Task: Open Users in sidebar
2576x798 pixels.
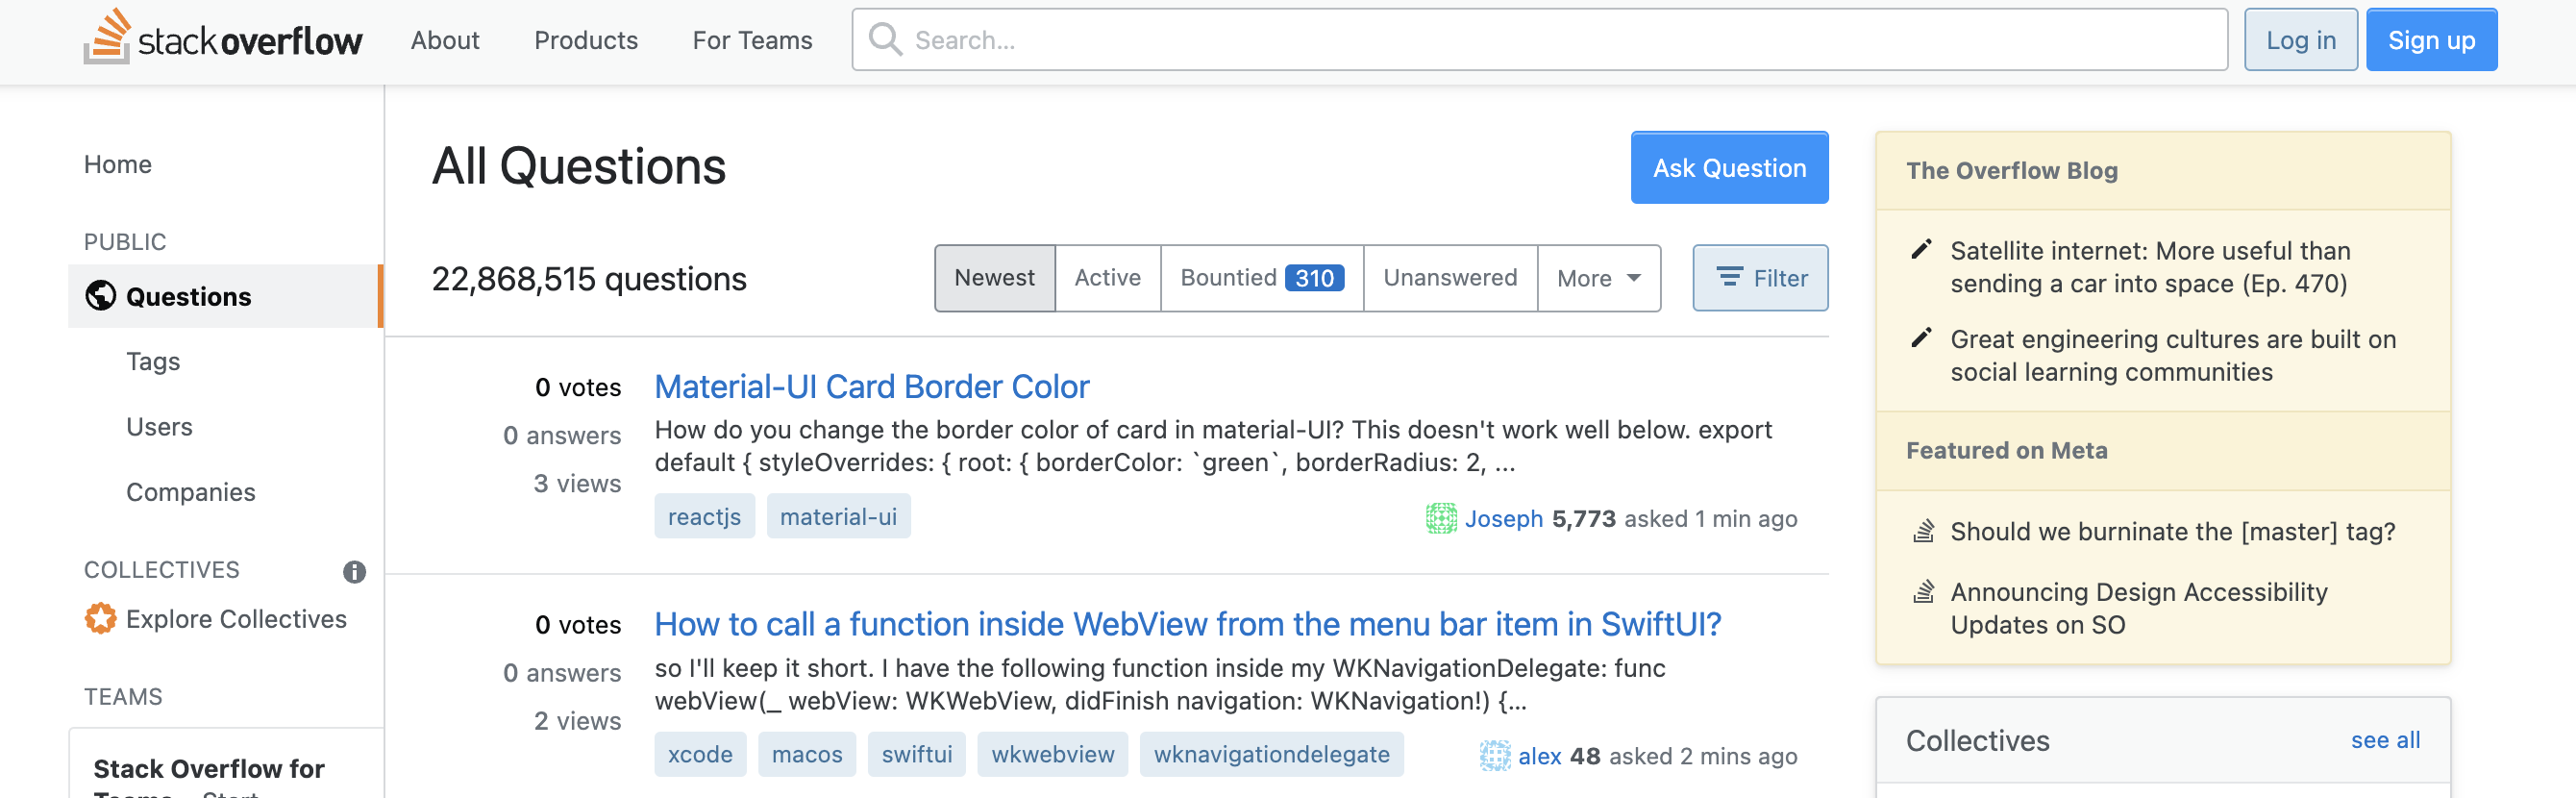Action: click(x=159, y=426)
